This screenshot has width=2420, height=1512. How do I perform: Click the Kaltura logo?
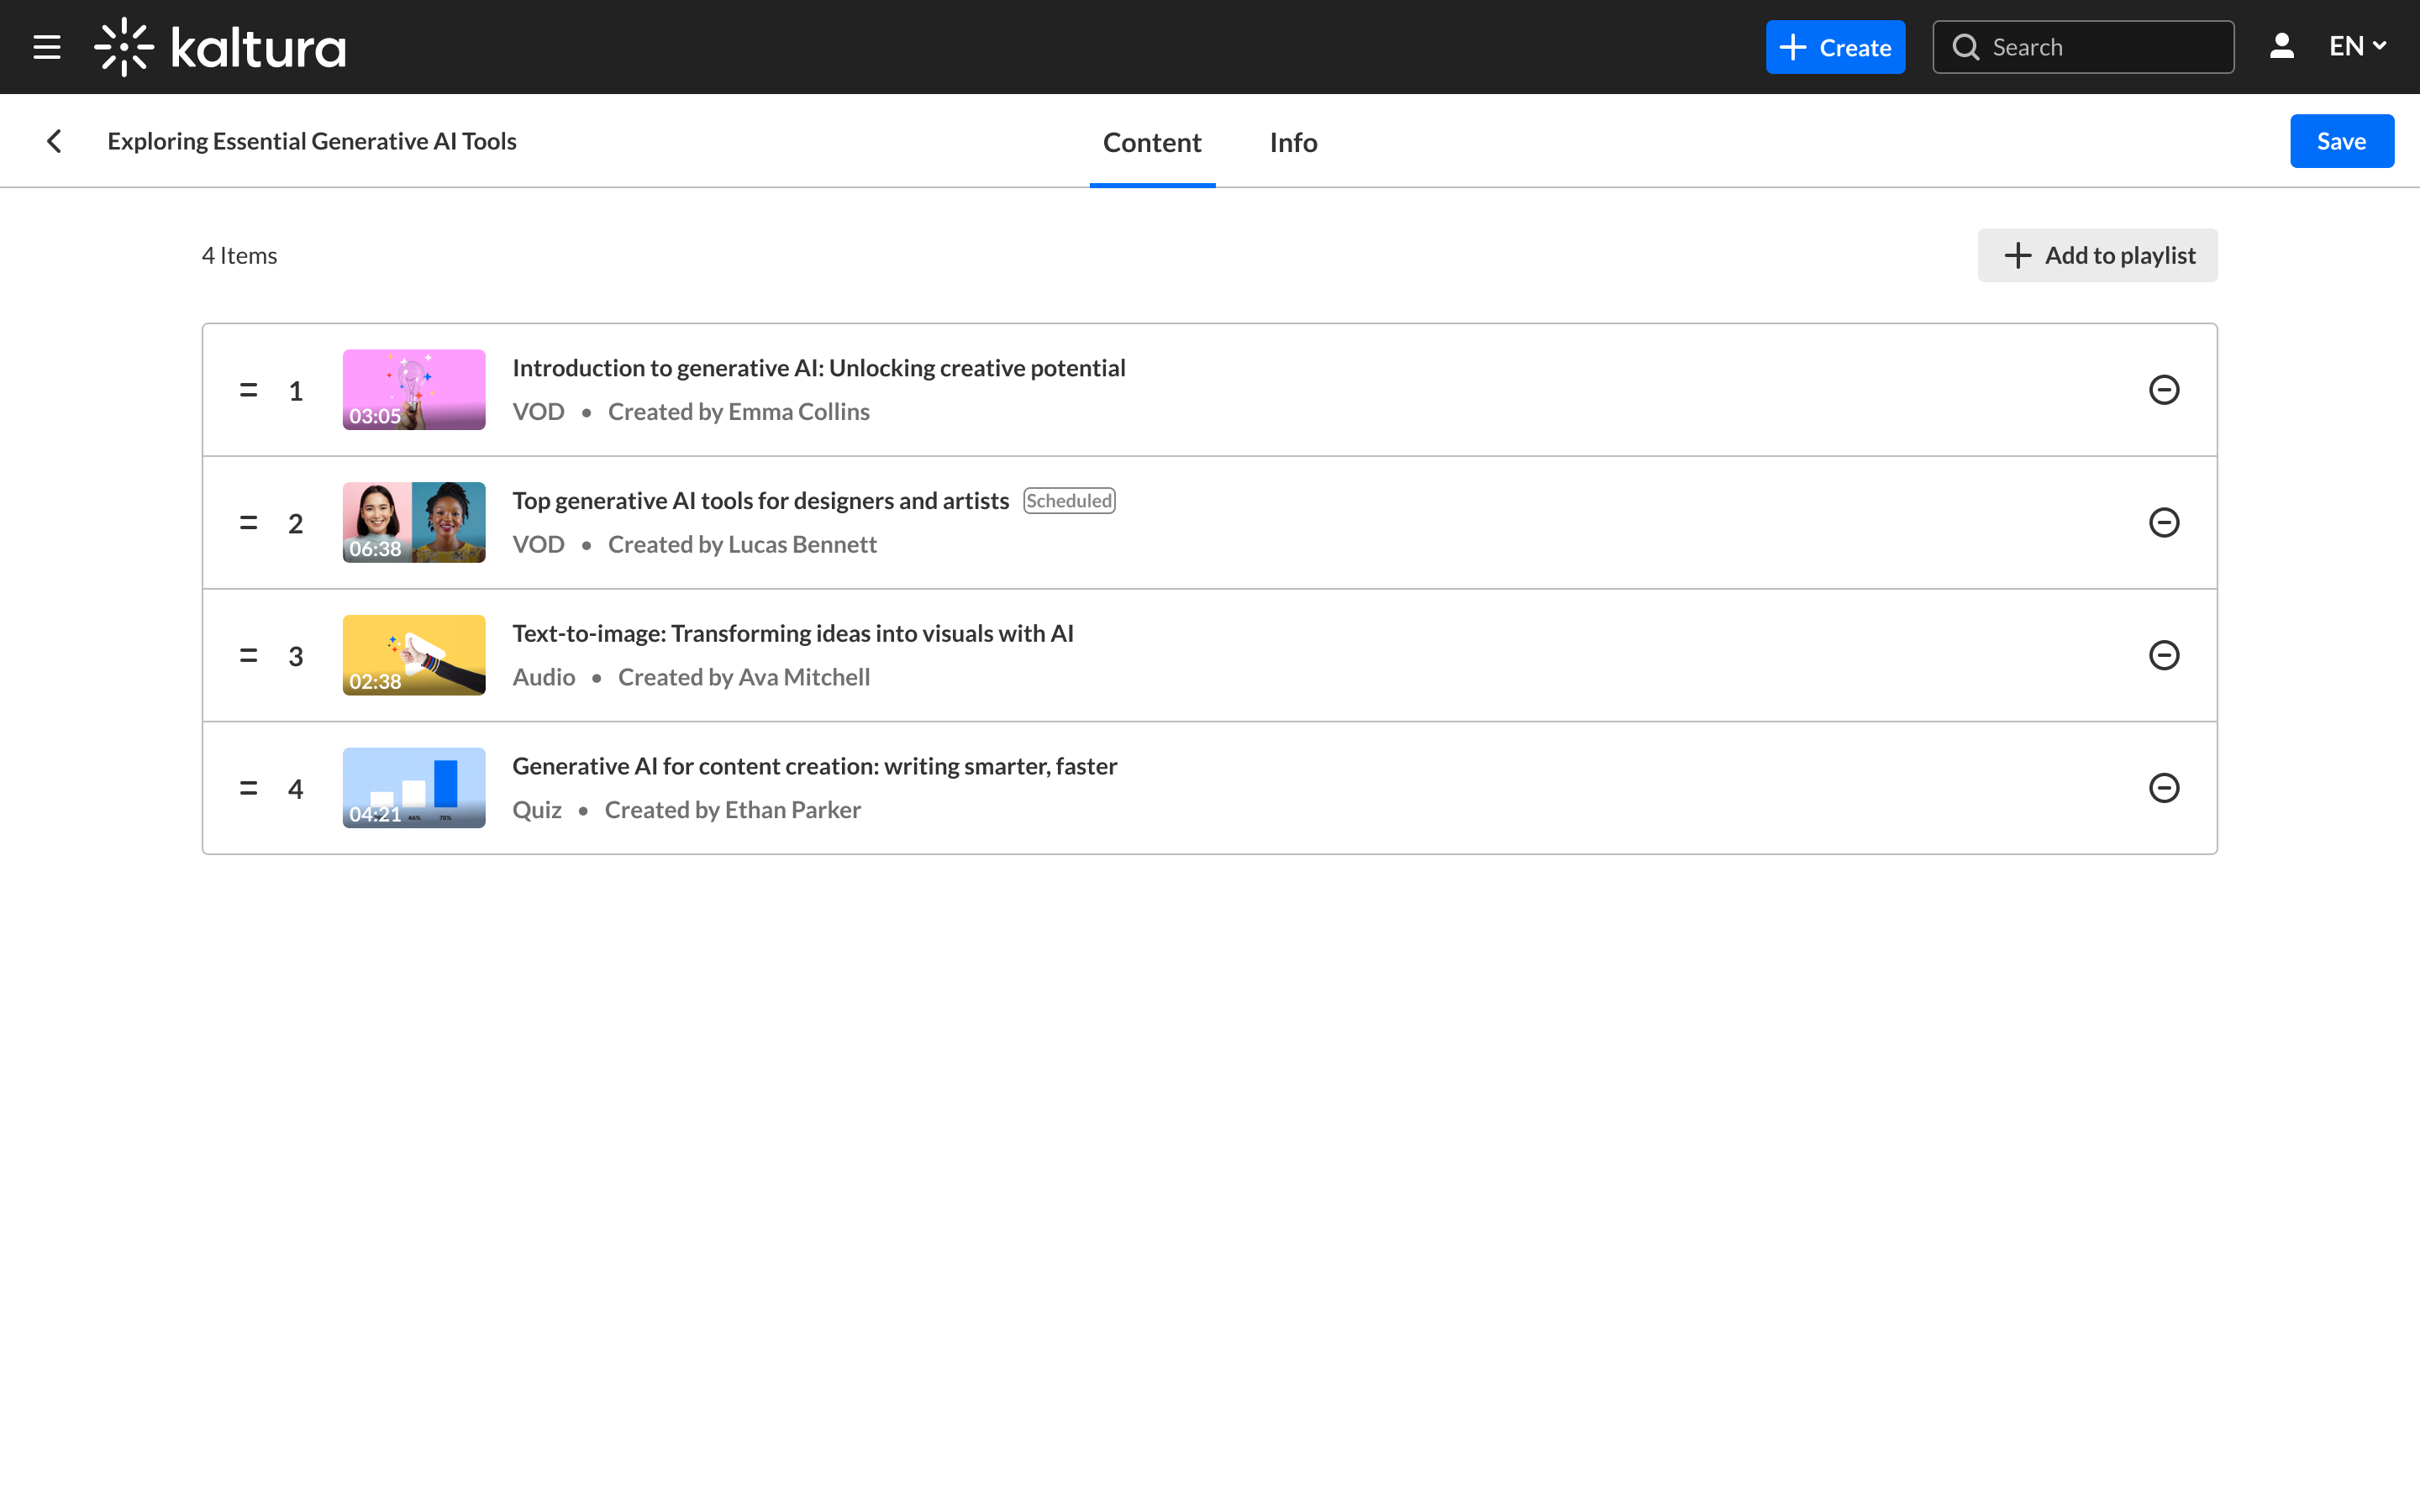[220, 47]
